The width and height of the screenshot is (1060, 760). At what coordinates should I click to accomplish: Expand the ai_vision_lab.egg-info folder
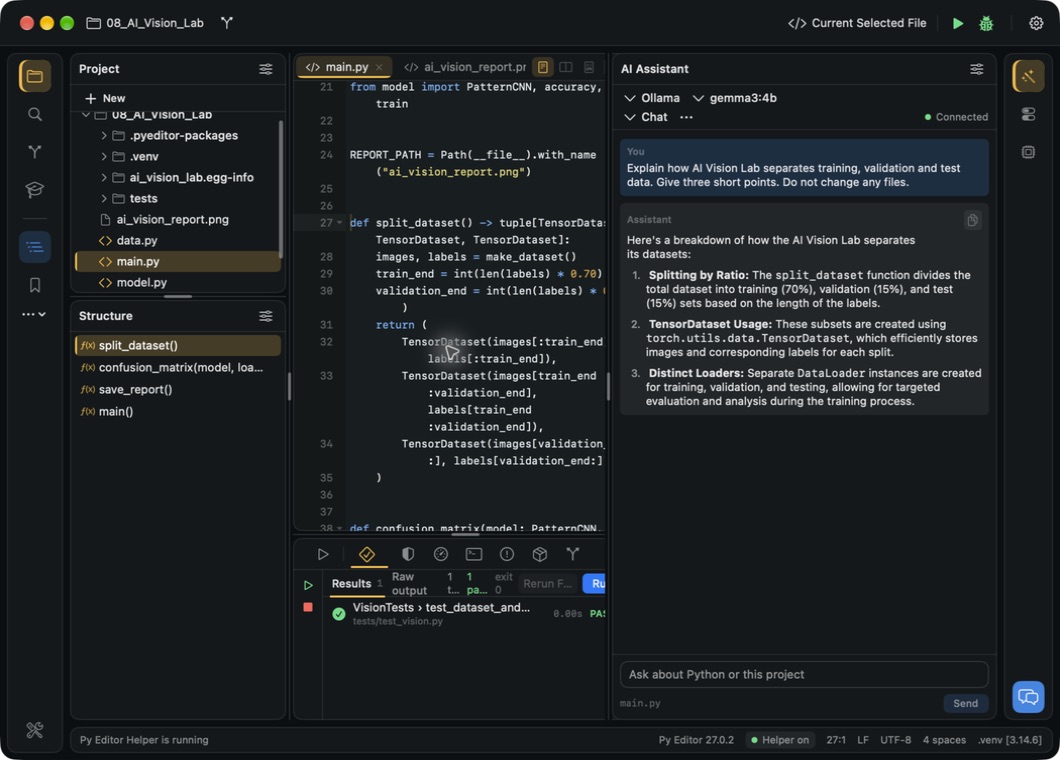[103, 177]
